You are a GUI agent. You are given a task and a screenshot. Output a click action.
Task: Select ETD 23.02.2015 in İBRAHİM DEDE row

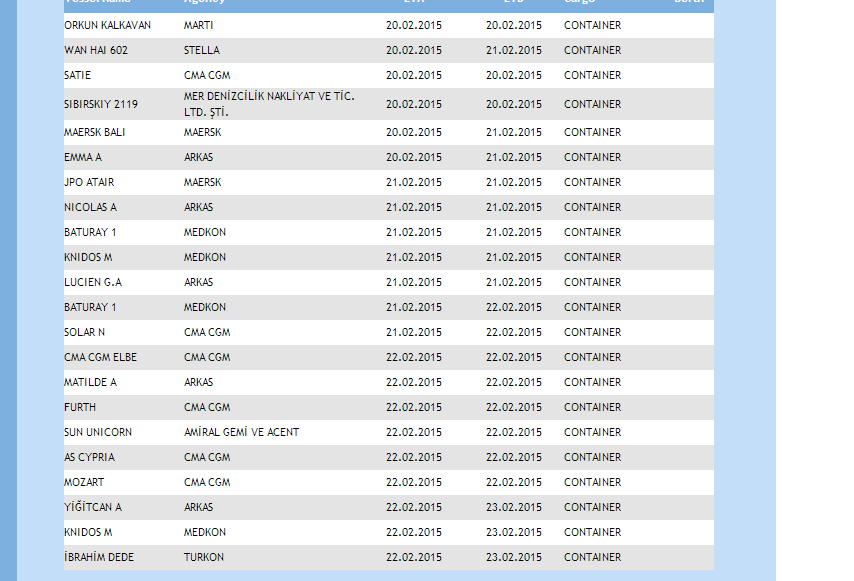point(514,558)
